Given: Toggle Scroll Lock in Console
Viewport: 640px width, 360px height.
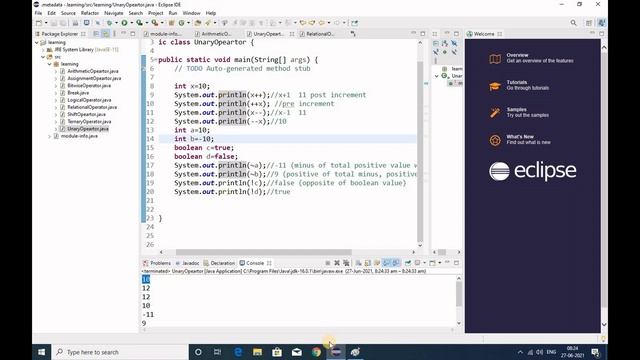Looking at the screenshot, I should point(367,263).
